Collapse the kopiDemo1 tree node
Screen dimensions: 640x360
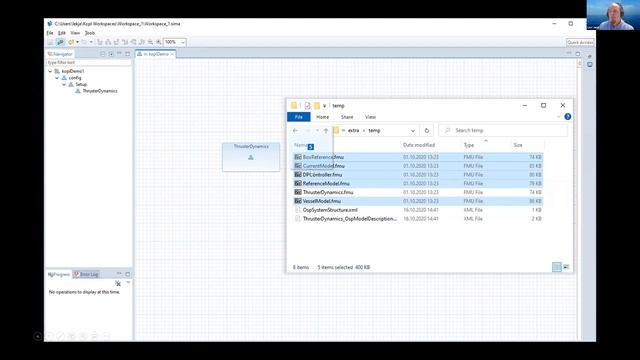point(50,71)
